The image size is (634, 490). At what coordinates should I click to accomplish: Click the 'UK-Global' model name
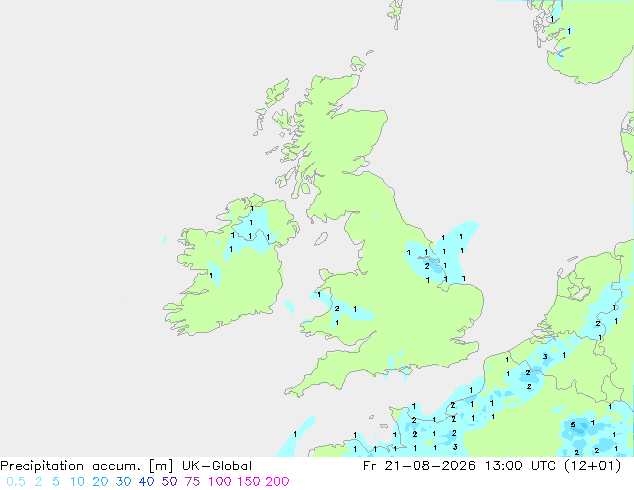[x=217, y=466]
